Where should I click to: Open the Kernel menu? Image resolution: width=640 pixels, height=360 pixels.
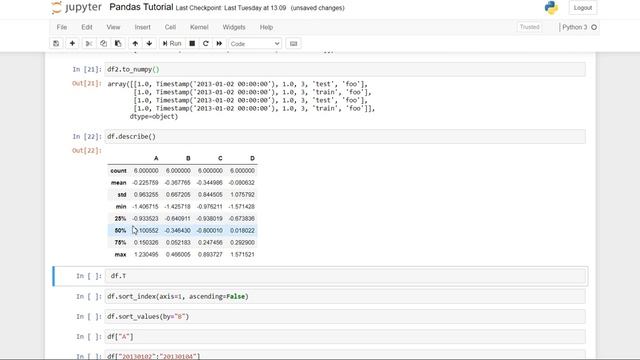coord(199,27)
